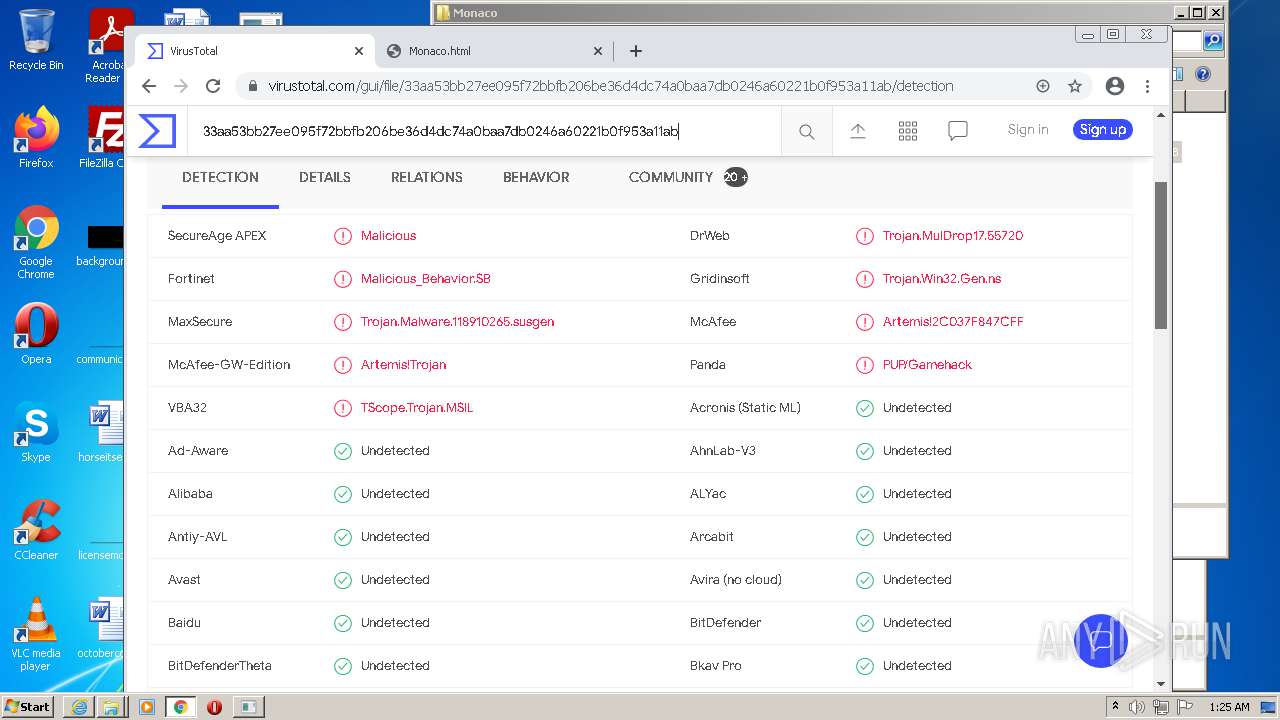The image size is (1280, 720).
Task: Click the Opera taskbar icon
Action: click(x=214, y=706)
